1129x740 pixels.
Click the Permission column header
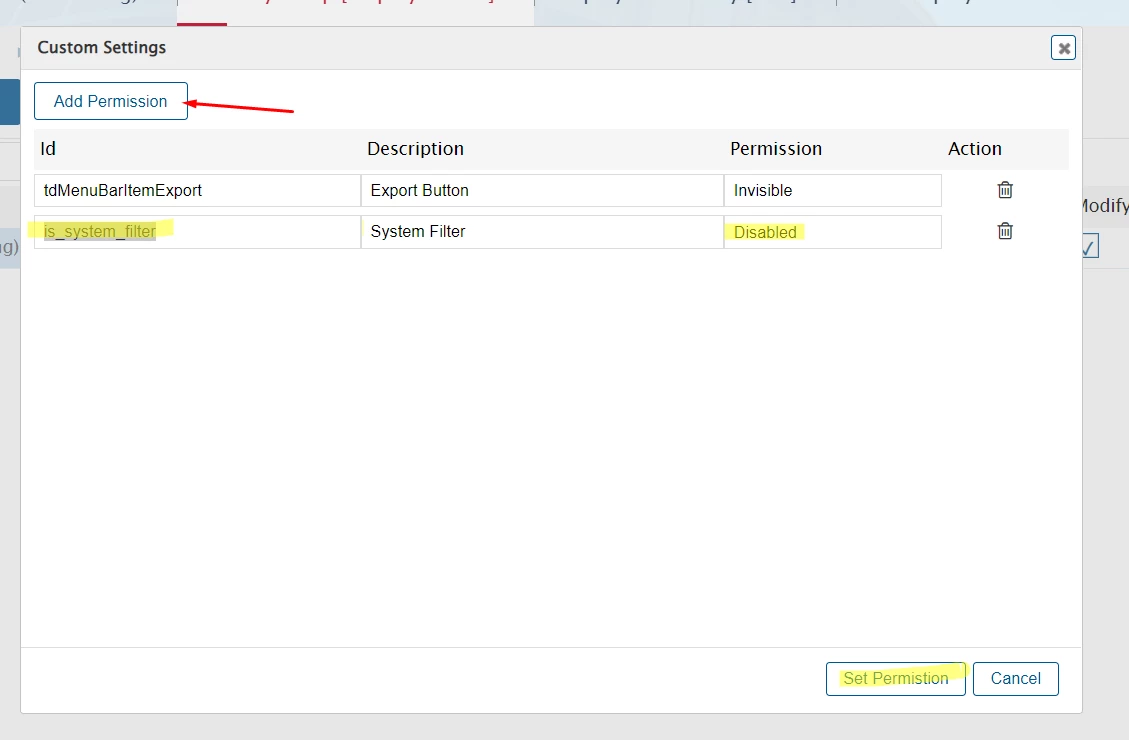tap(776, 149)
